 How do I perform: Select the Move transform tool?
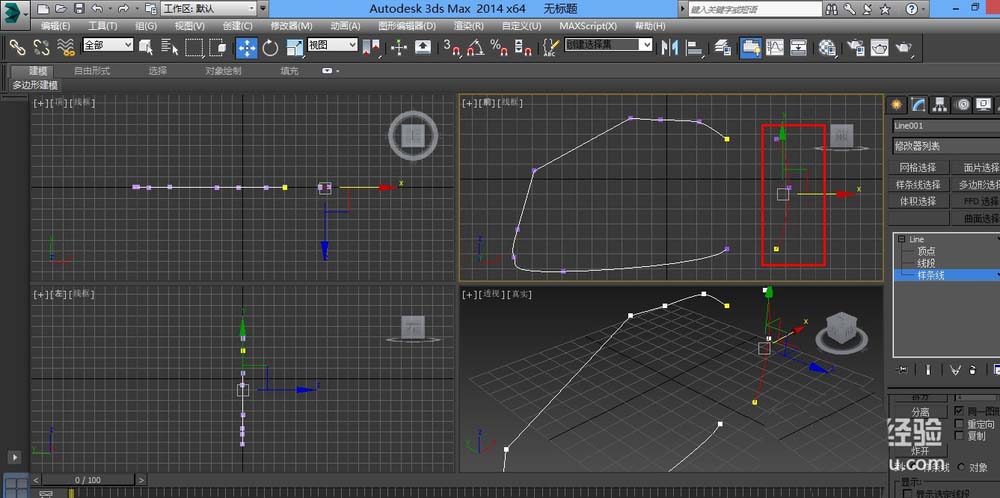(246, 47)
